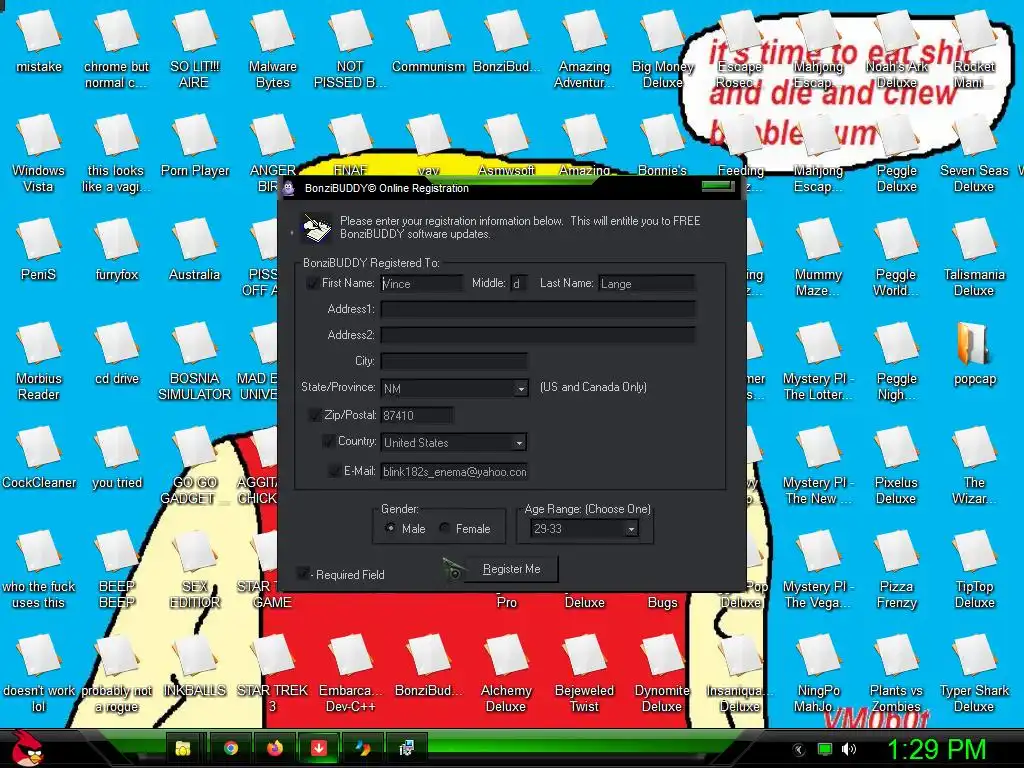This screenshot has width=1024, height=768.
Task: Select the 'Australia' desktop icon
Action: click(195, 249)
